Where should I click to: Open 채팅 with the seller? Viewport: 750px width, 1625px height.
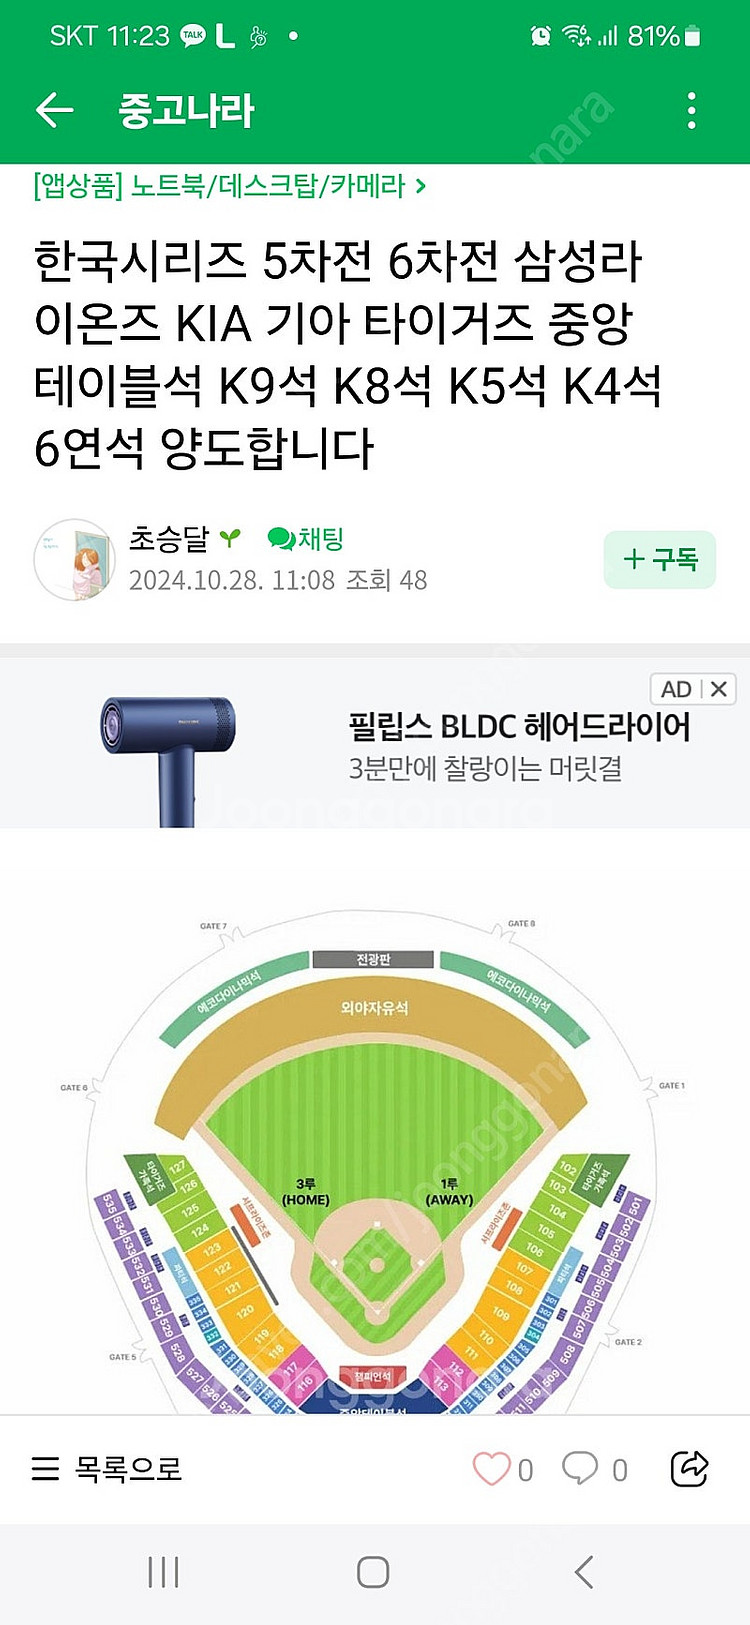306,539
